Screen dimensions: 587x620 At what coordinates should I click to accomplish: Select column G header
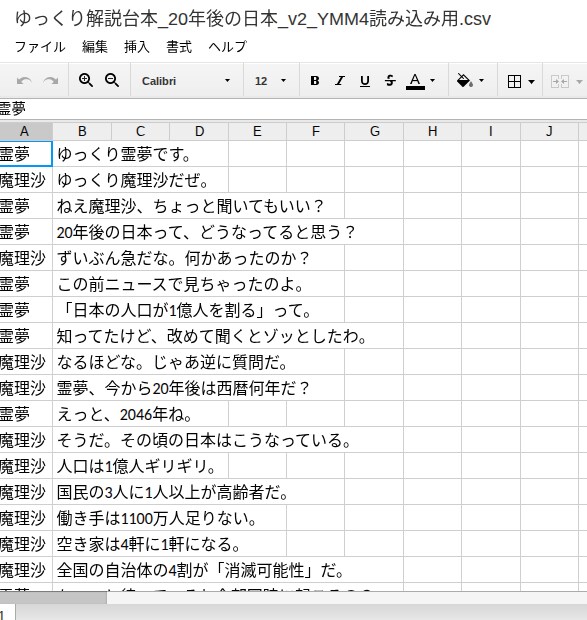[374, 131]
